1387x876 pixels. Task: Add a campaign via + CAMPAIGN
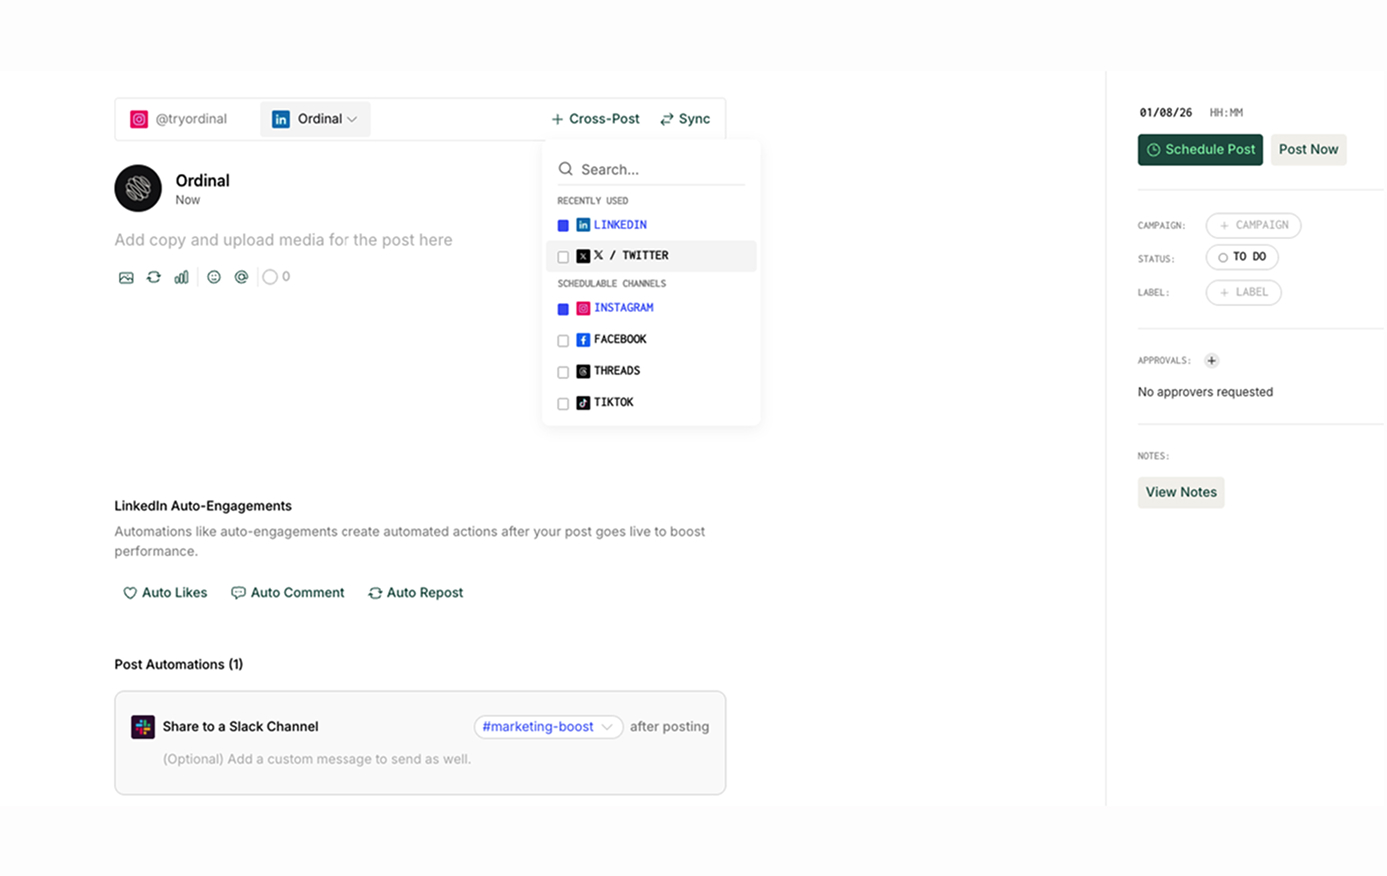click(1253, 225)
